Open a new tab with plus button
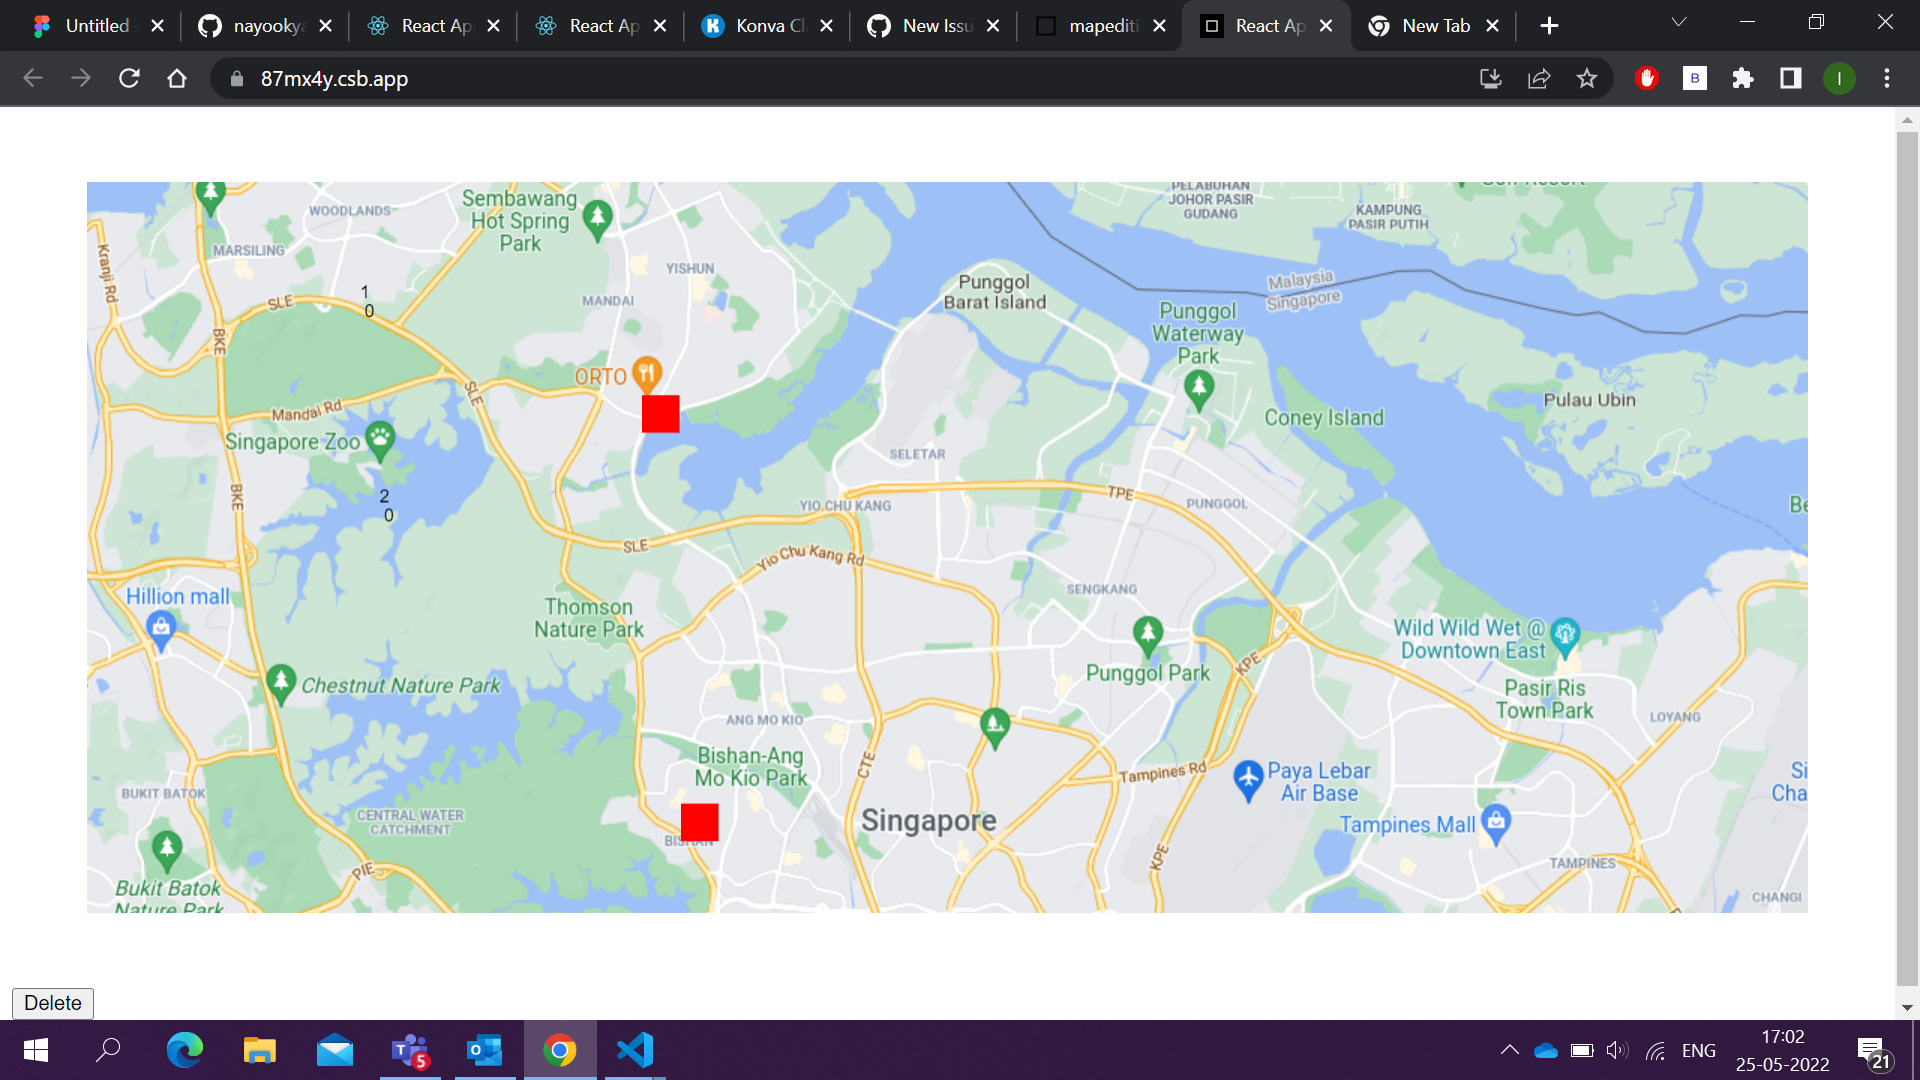Screen dimensions: 1920x1080 coord(1549,26)
